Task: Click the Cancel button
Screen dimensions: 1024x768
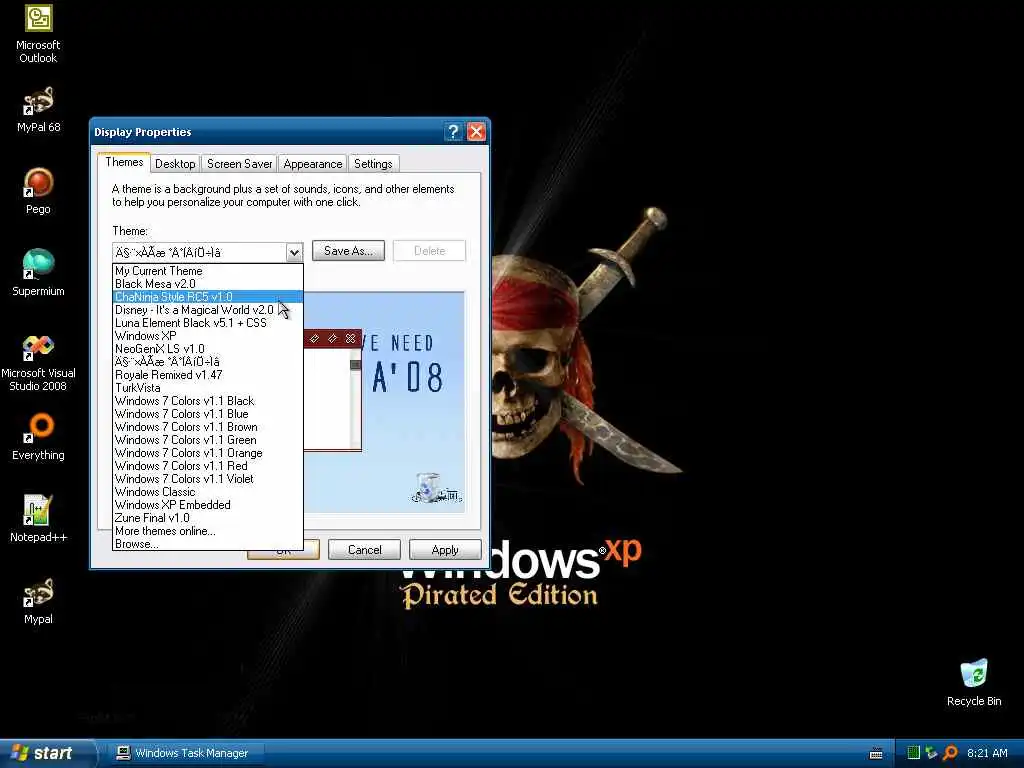Action: (x=364, y=550)
